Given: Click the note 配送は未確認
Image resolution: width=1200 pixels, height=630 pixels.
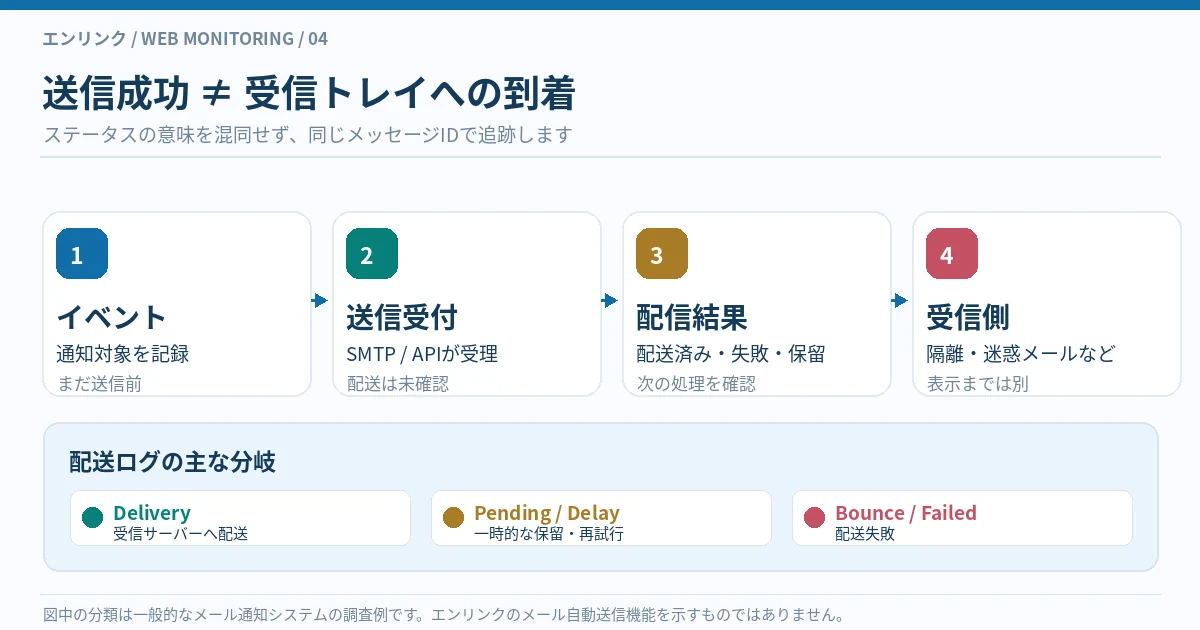Looking at the screenshot, I should click(398, 383).
